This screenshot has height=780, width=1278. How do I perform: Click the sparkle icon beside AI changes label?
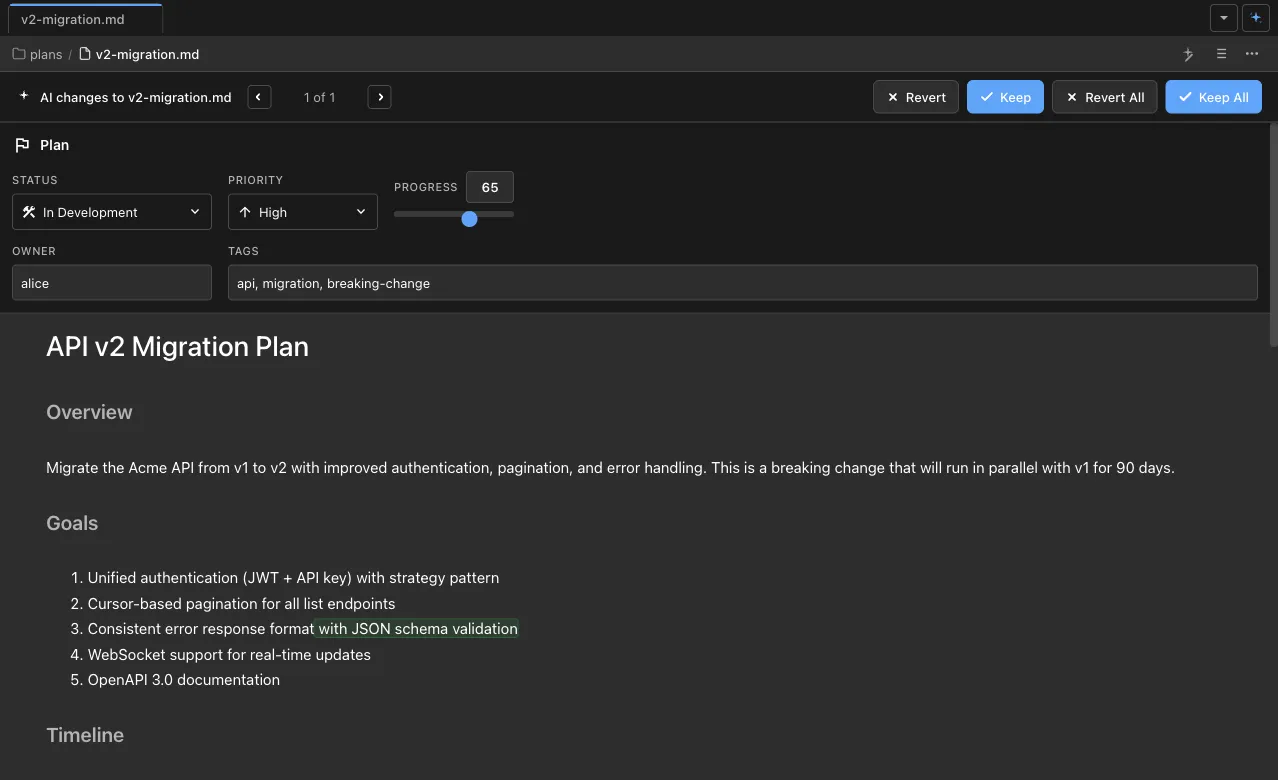tap(23, 97)
